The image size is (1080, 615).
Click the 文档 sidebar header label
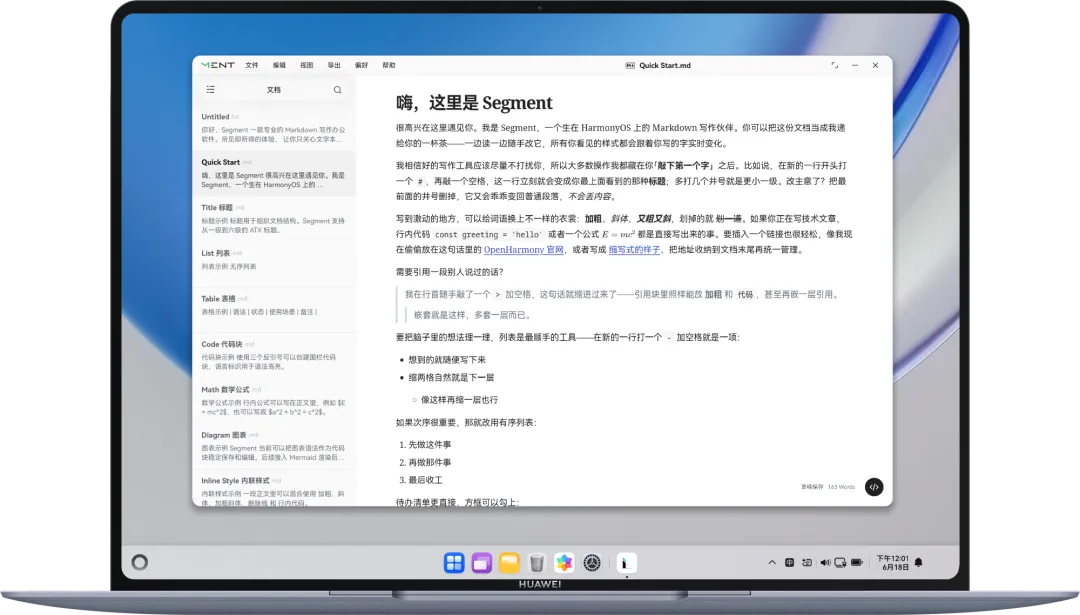pyautogui.click(x=273, y=90)
